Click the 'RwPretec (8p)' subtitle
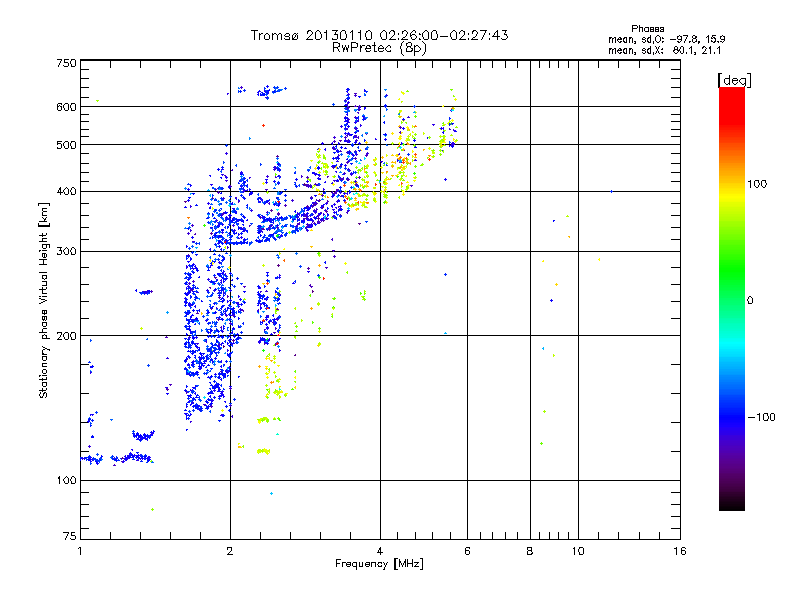The width and height of the screenshot is (800, 600). (x=379, y=48)
